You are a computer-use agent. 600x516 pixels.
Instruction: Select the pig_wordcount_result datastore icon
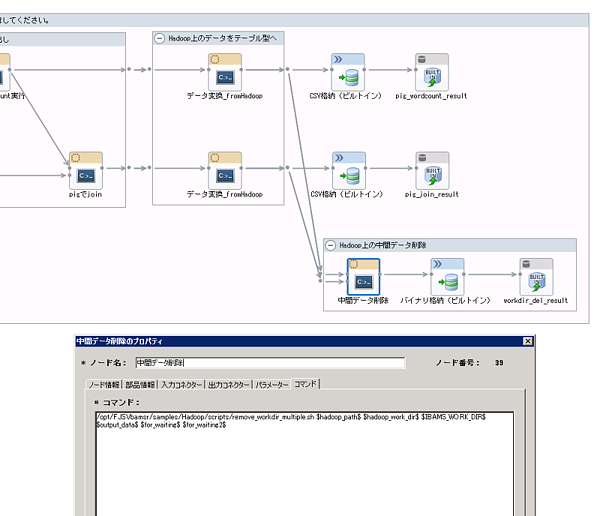tap(432, 72)
